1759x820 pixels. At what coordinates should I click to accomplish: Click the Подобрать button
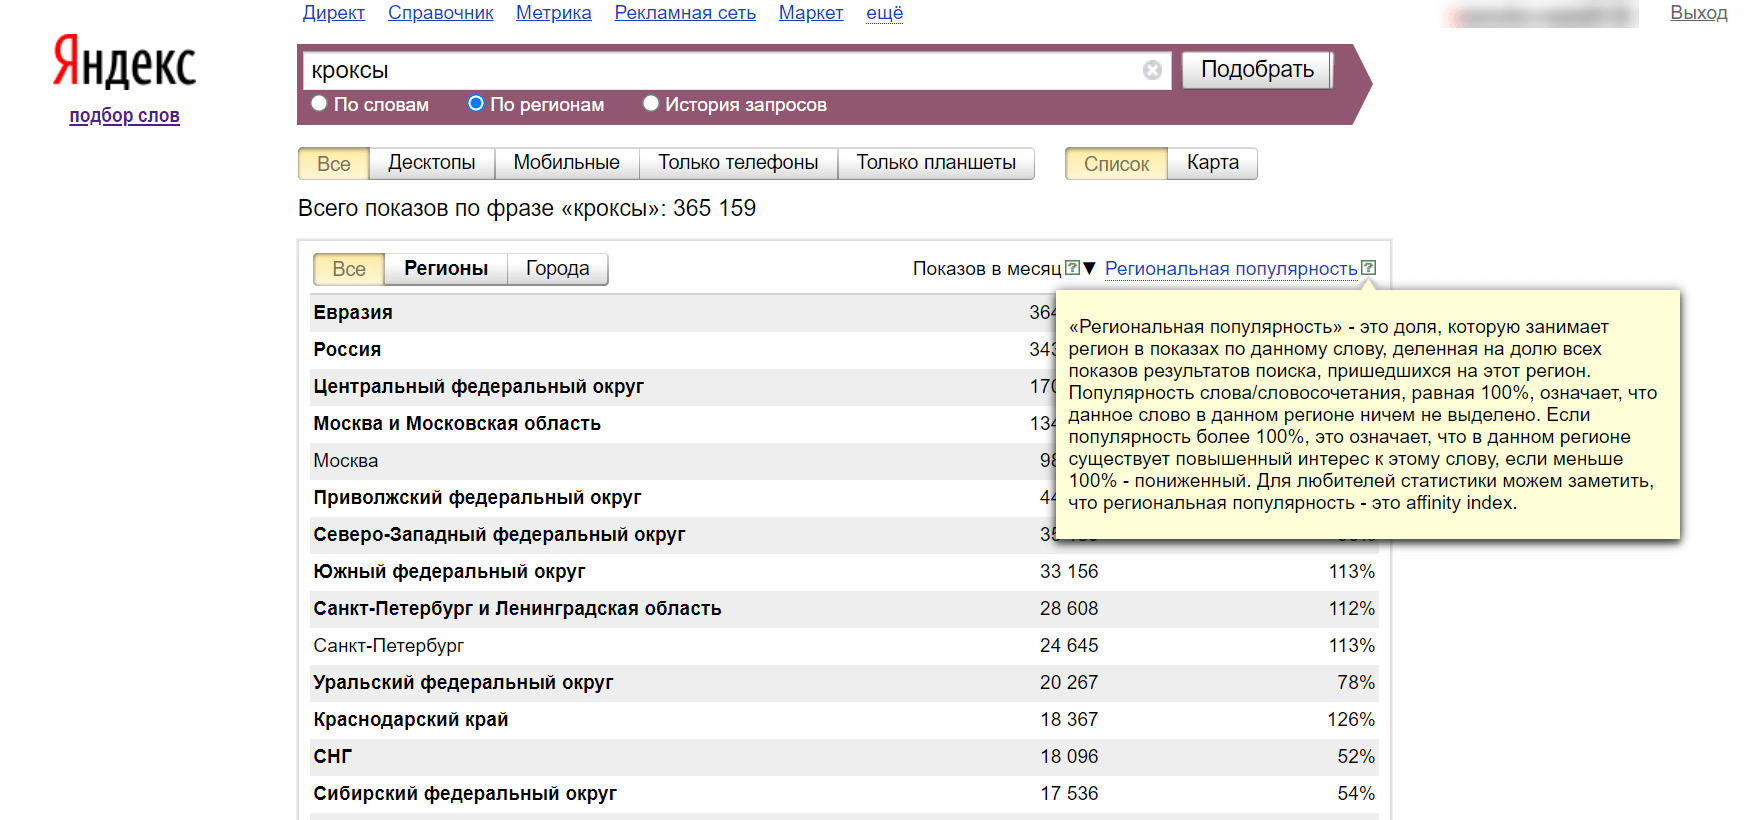coord(1257,70)
